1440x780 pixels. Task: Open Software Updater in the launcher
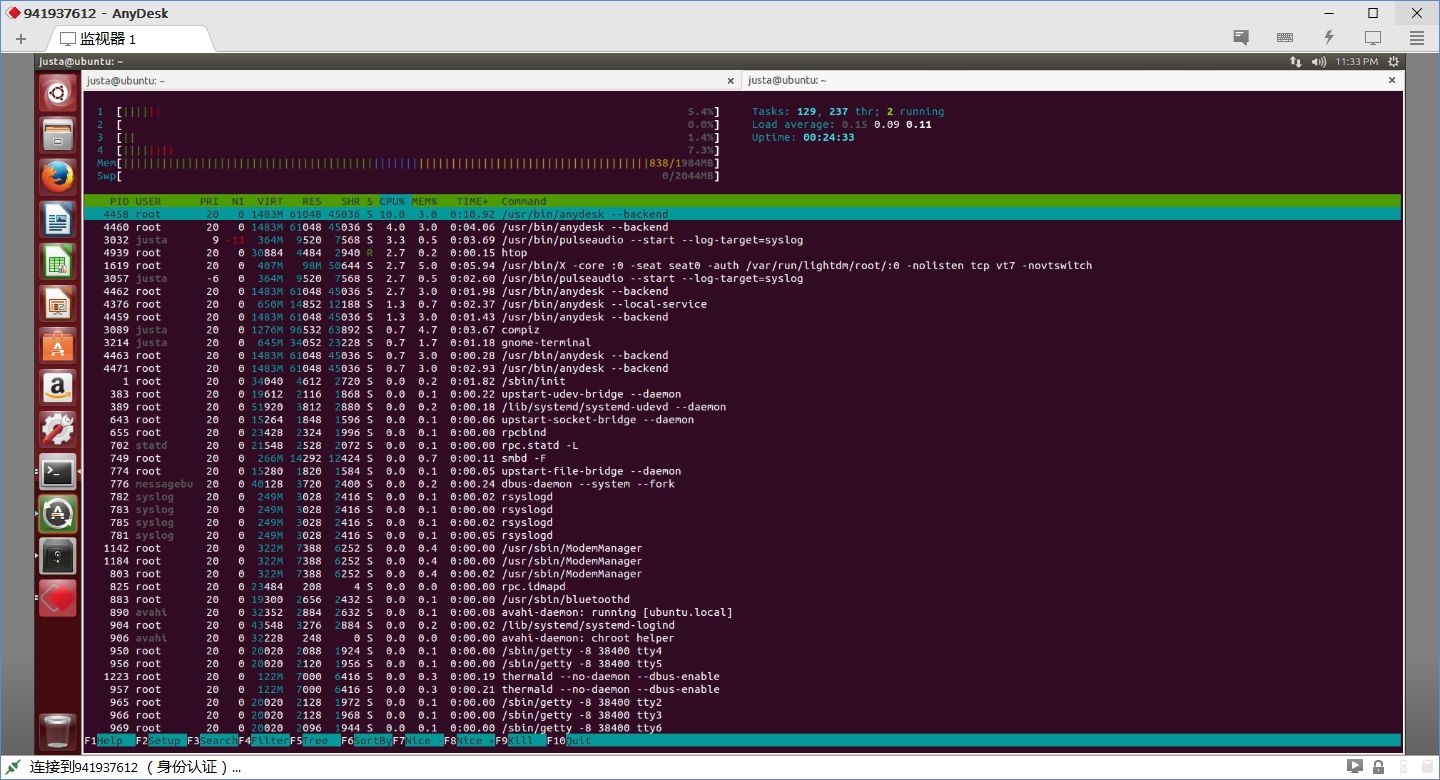[58, 514]
